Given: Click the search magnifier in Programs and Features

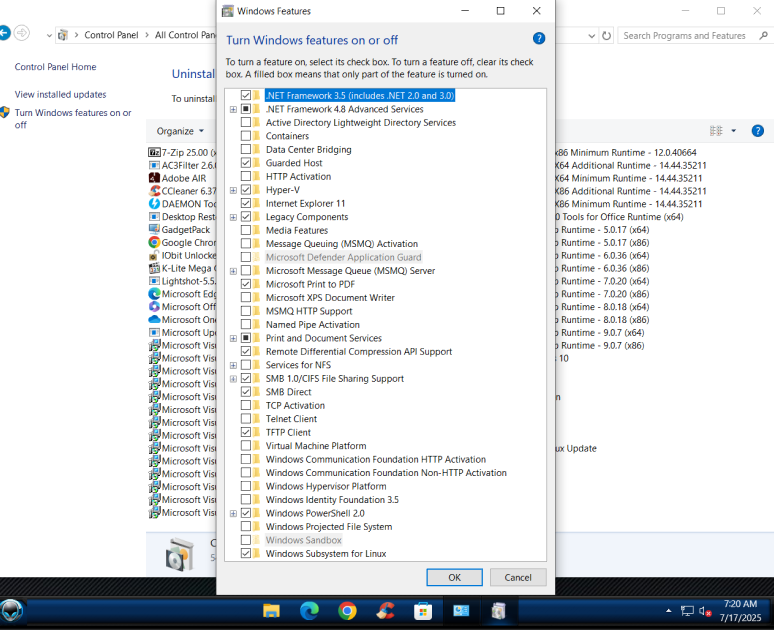Looking at the screenshot, I should point(763,36).
